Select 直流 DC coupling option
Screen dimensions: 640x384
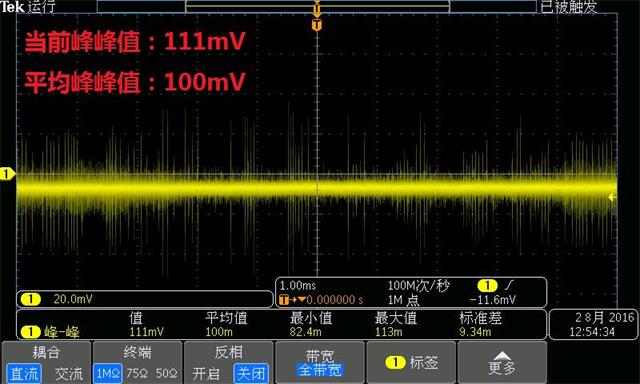tap(24, 373)
